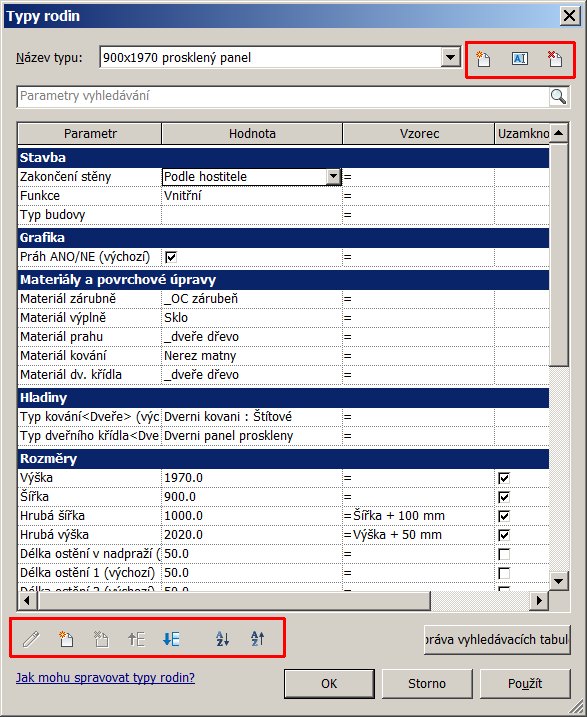Click the Typ budovy parameter row
The width and height of the screenshot is (587, 717).
tap(283, 215)
